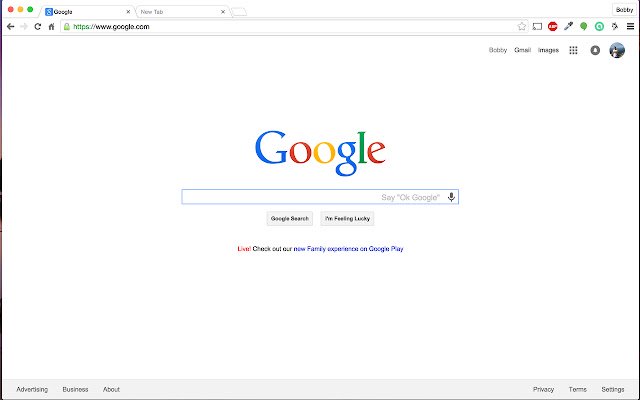Reload the page with the refresh icon

coord(38,27)
